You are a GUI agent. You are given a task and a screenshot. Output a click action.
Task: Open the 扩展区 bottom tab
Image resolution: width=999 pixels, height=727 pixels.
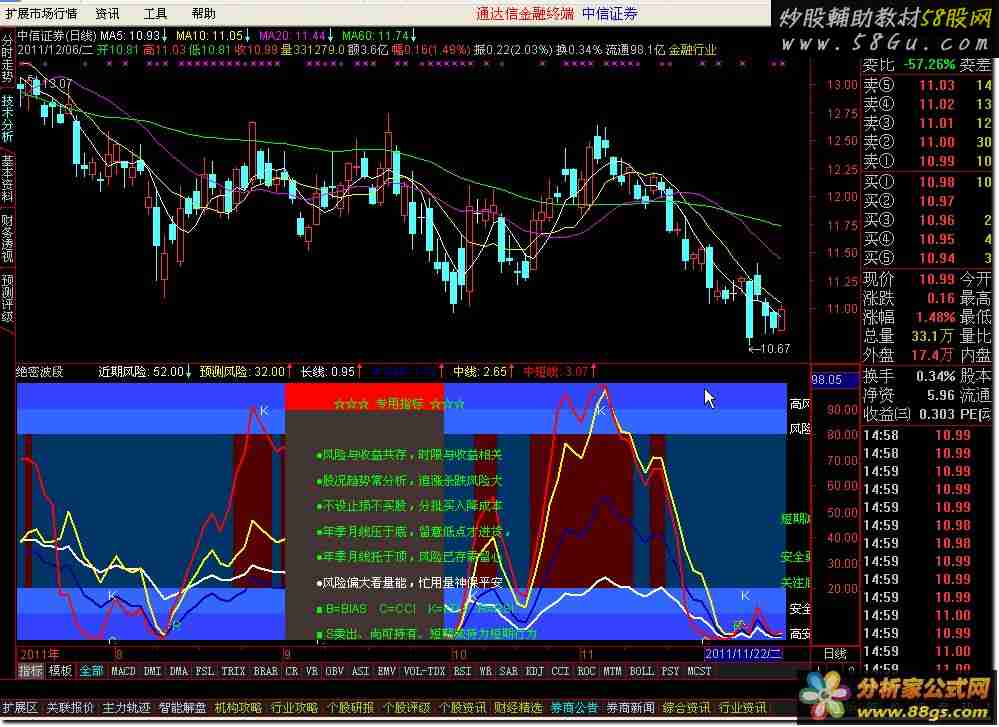[20, 708]
